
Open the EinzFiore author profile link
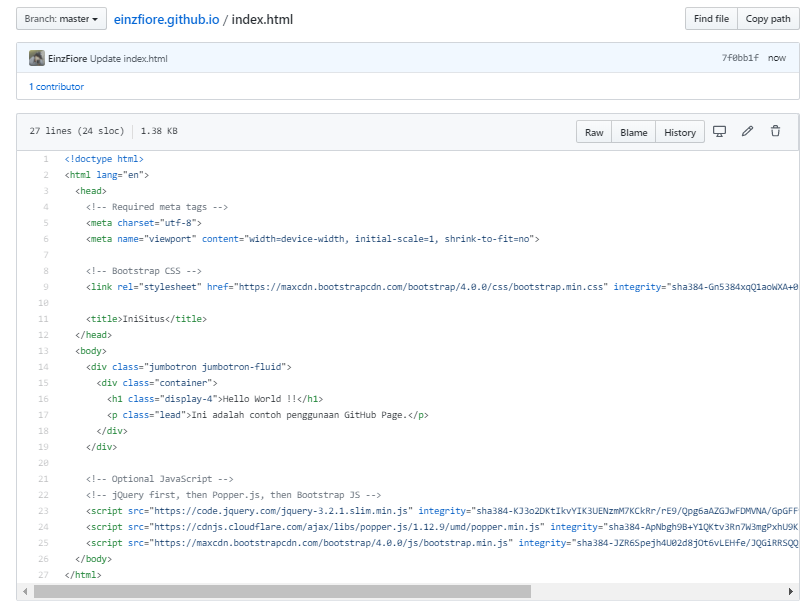[x=67, y=59]
